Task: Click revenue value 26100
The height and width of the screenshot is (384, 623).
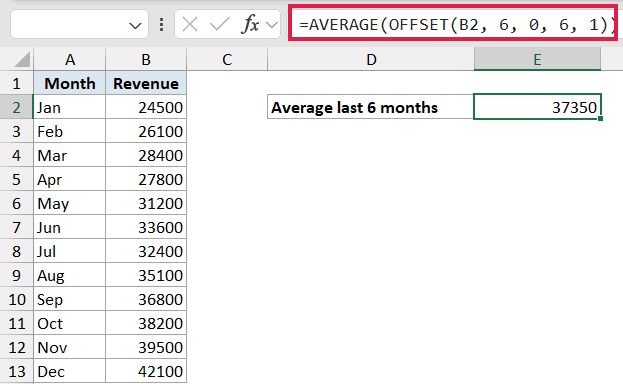Action: pyautogui.click(x=146, y=131)
